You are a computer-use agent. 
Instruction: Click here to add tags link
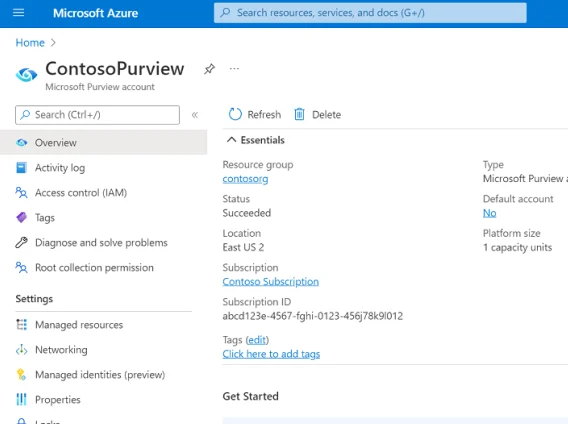point(271,354)
